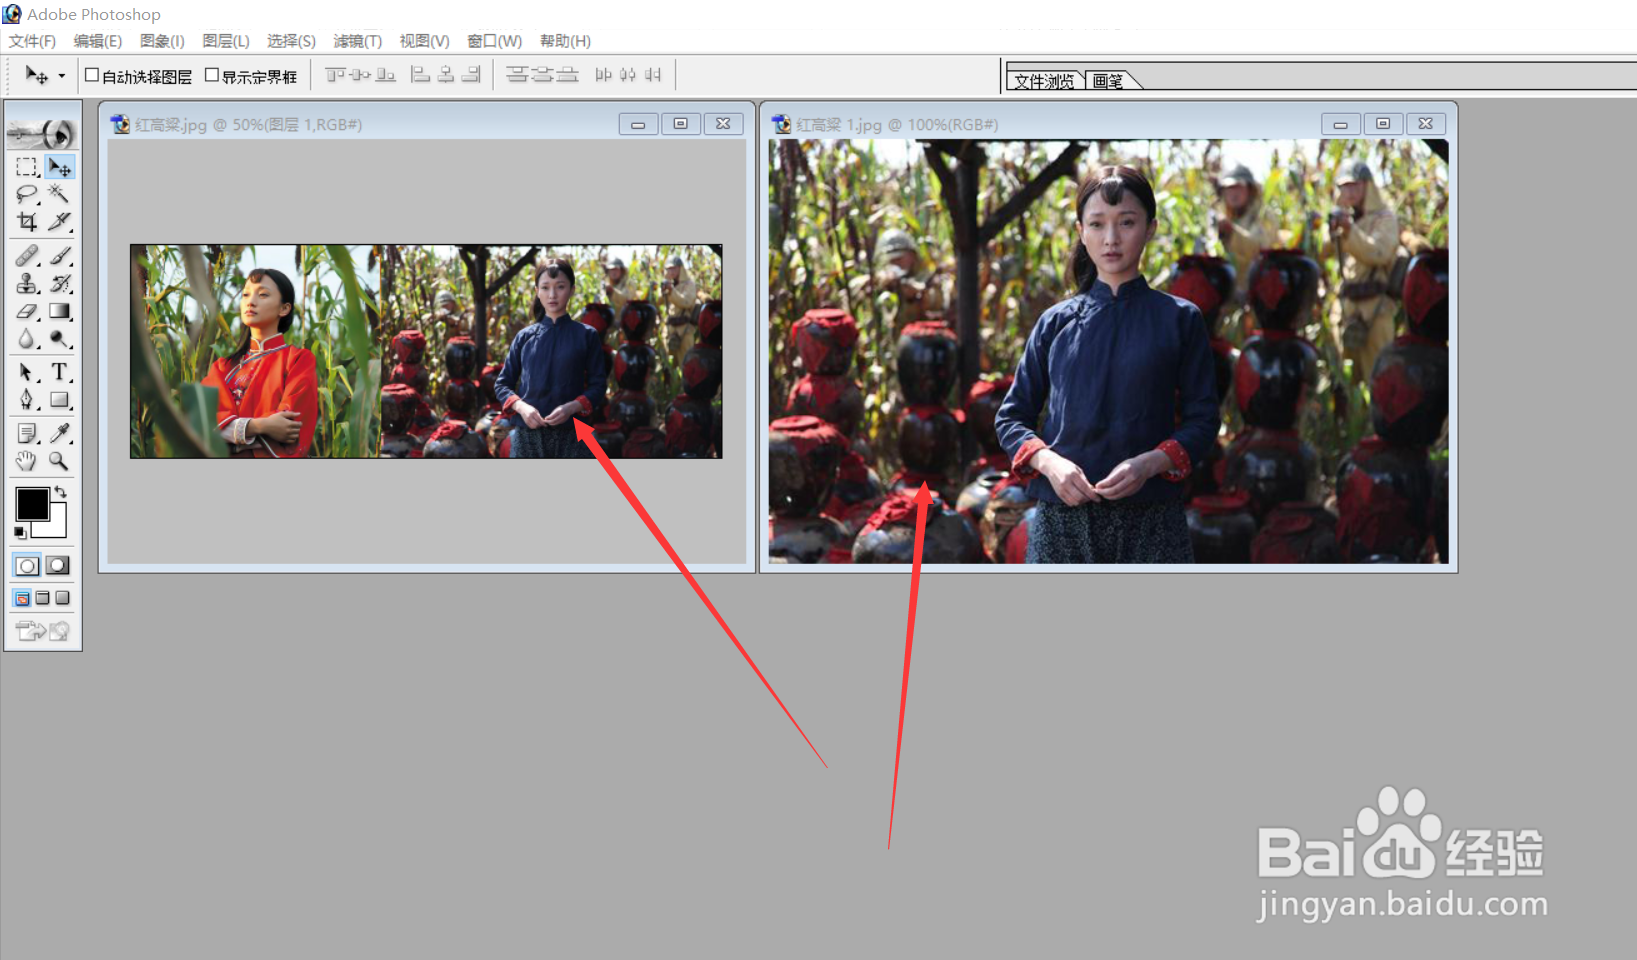1637x960 pixels.
Task: Align left edges button
Action: (x=421, y=75)
